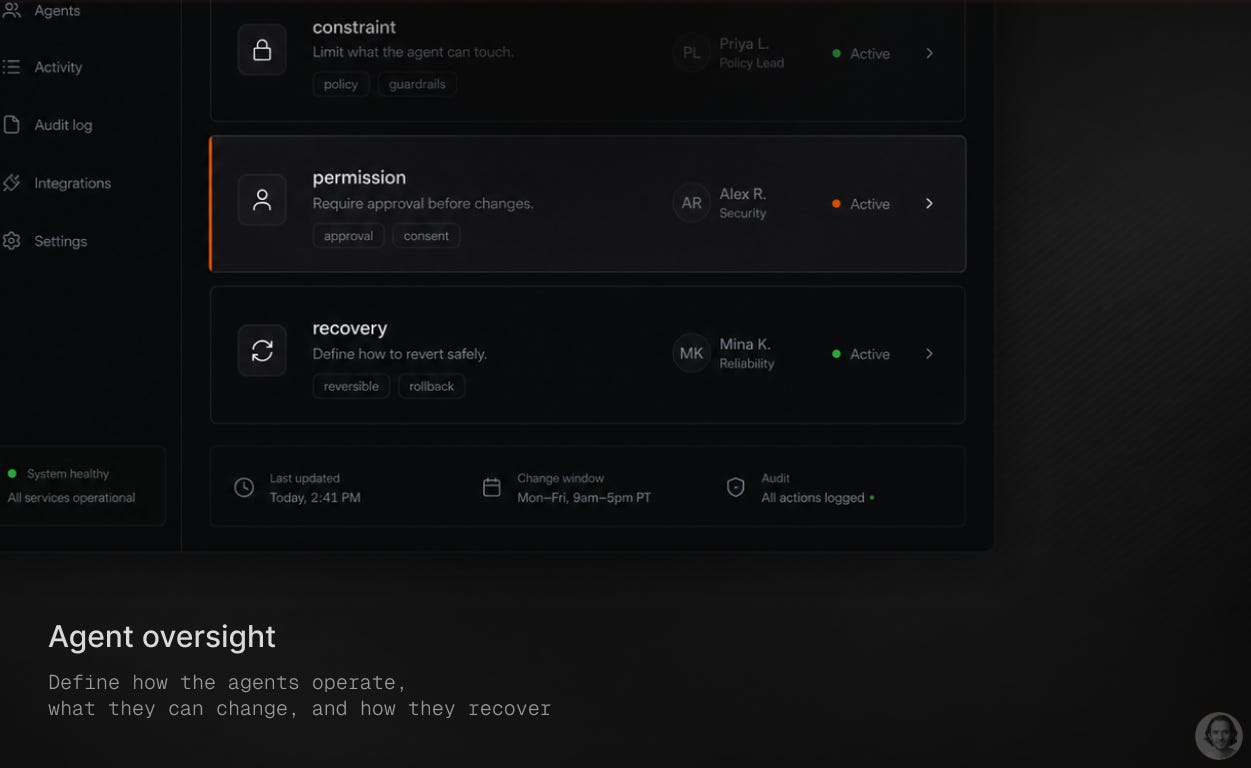Click the shield icon beside Audit

click(736, 488)
